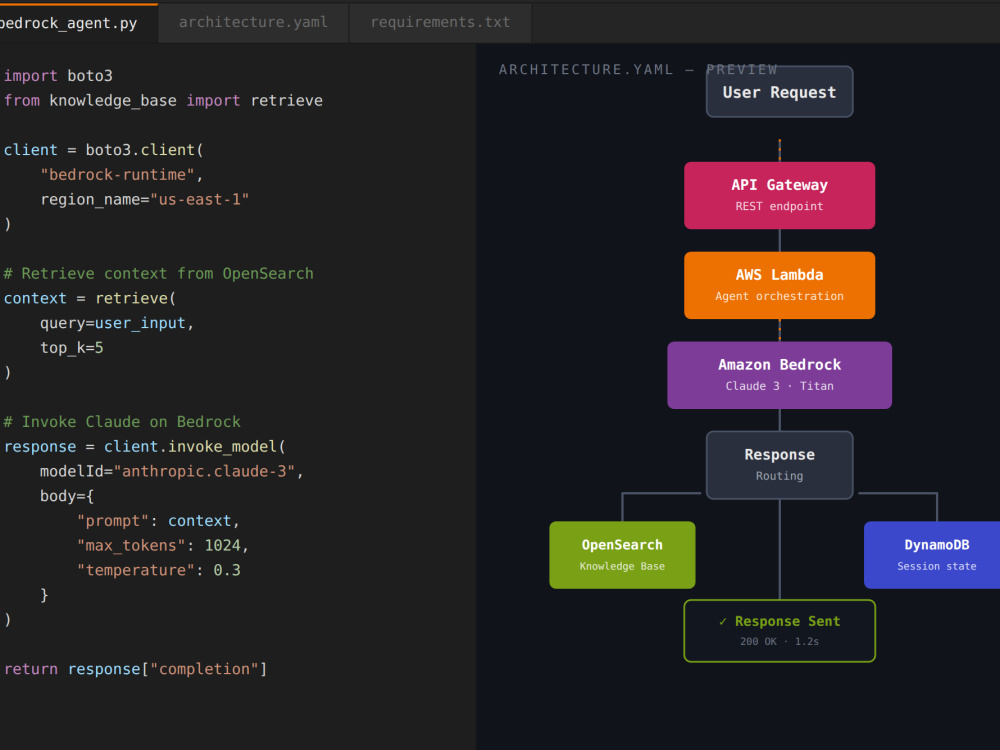Click the 'client = boto3.client(' line

coord(103,150)
